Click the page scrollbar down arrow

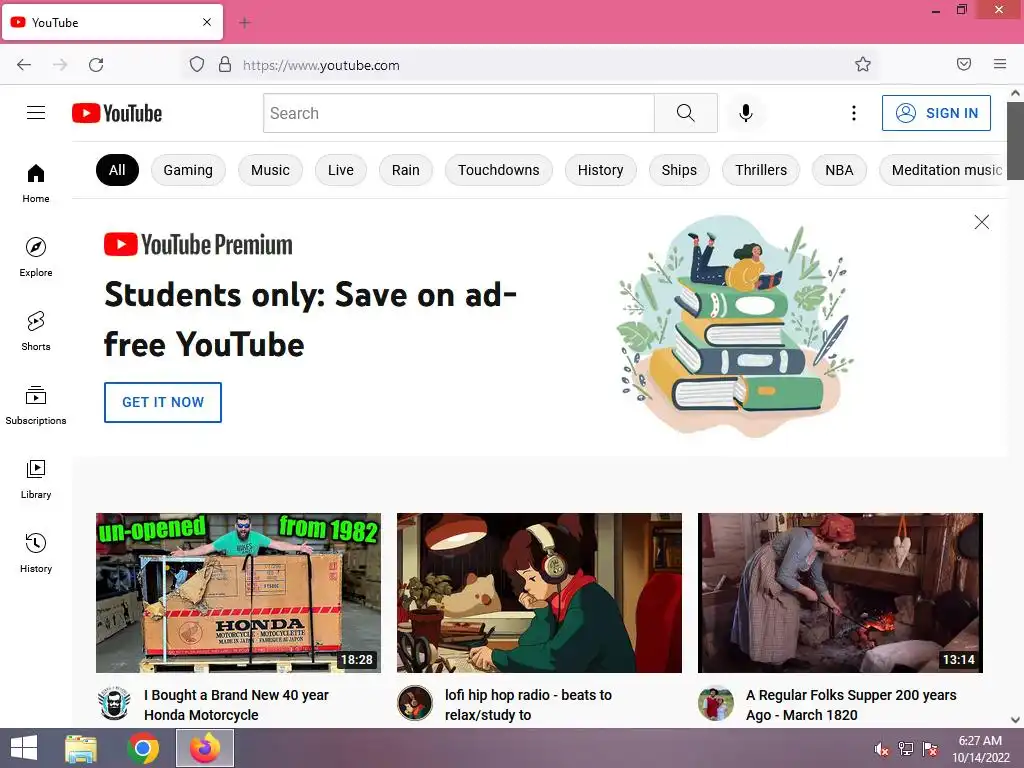click(x=1016, y=720)
